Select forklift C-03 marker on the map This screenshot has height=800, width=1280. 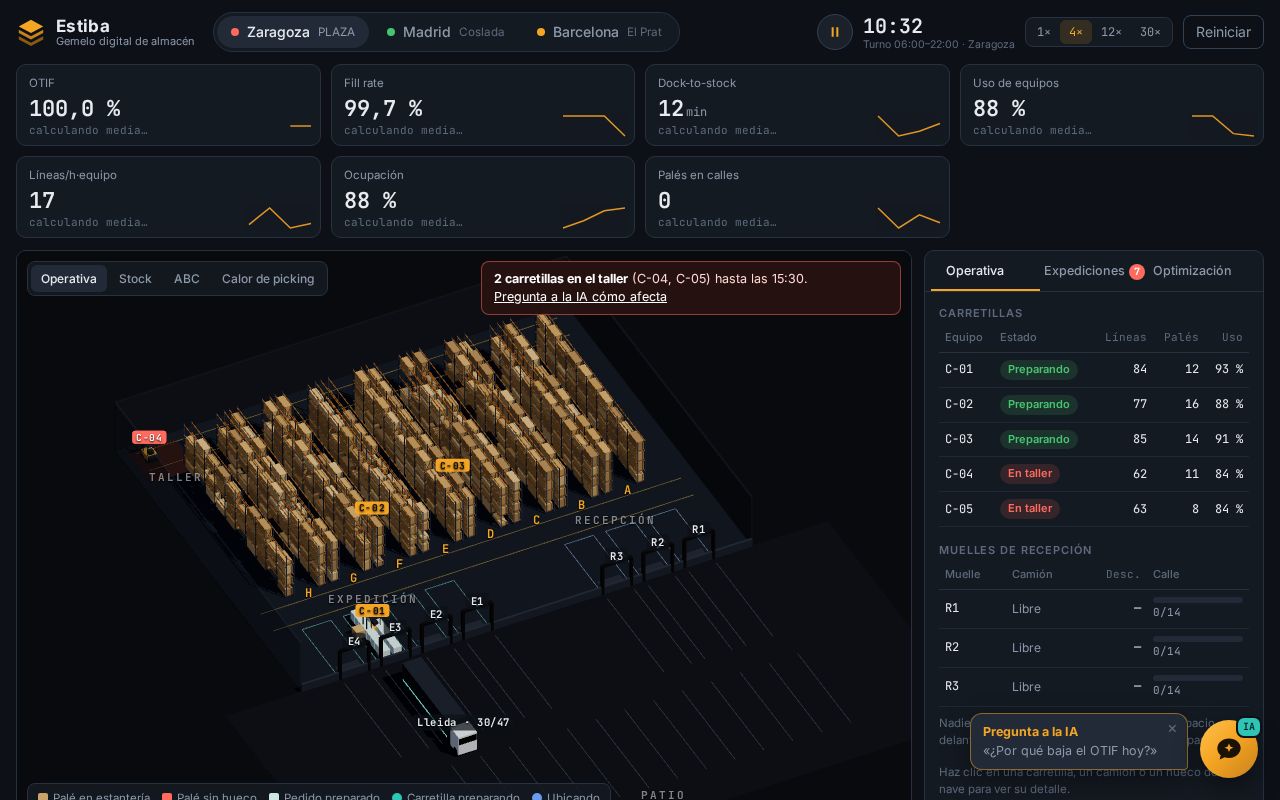pos(453,465)
